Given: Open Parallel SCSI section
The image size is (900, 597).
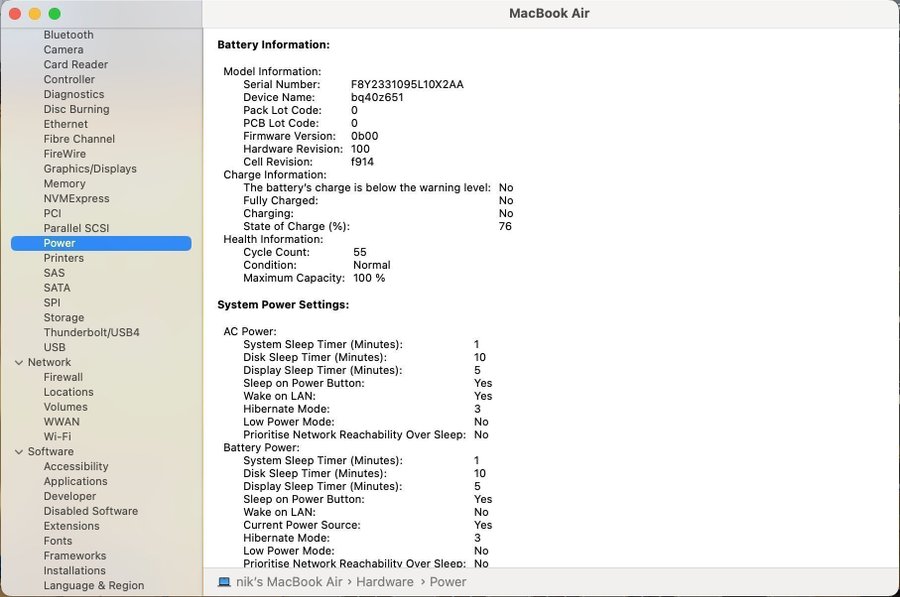Looking at the screenshot, I should pos(76,228).
